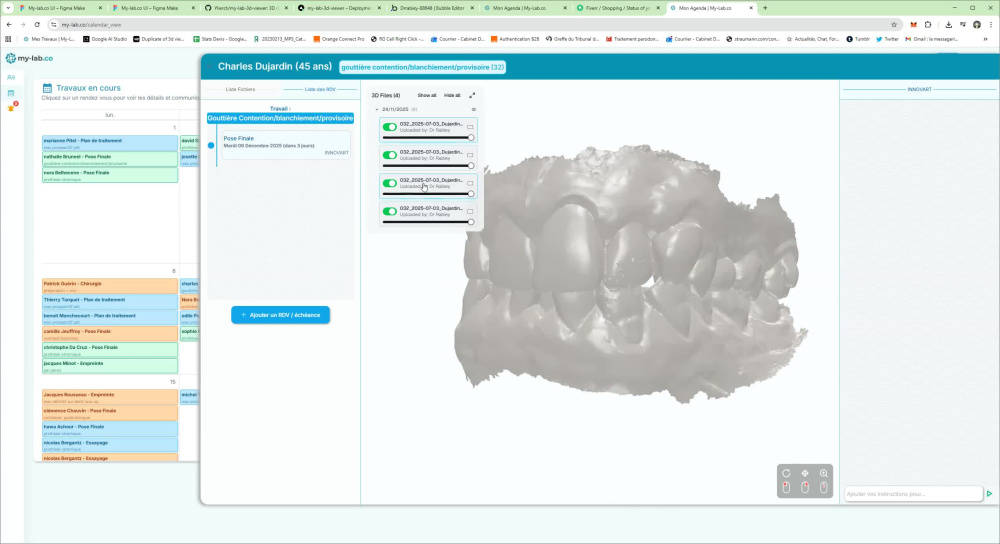Click the rectangle icon on the first 3D file

470,127
